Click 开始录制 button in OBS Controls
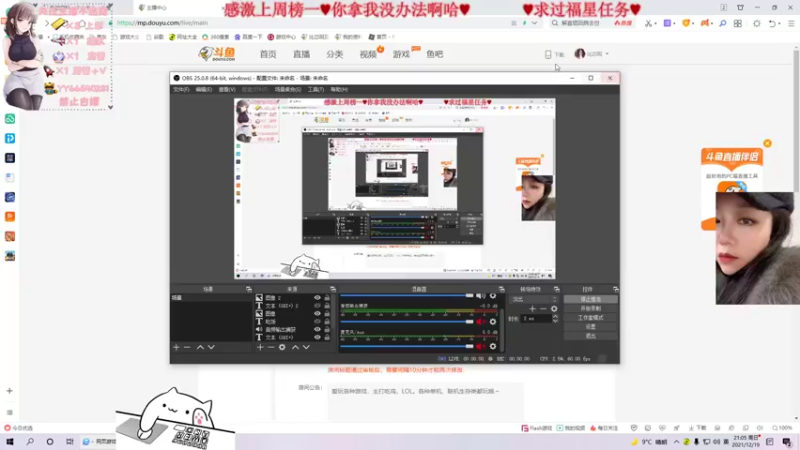 click(x=590, y=309)
